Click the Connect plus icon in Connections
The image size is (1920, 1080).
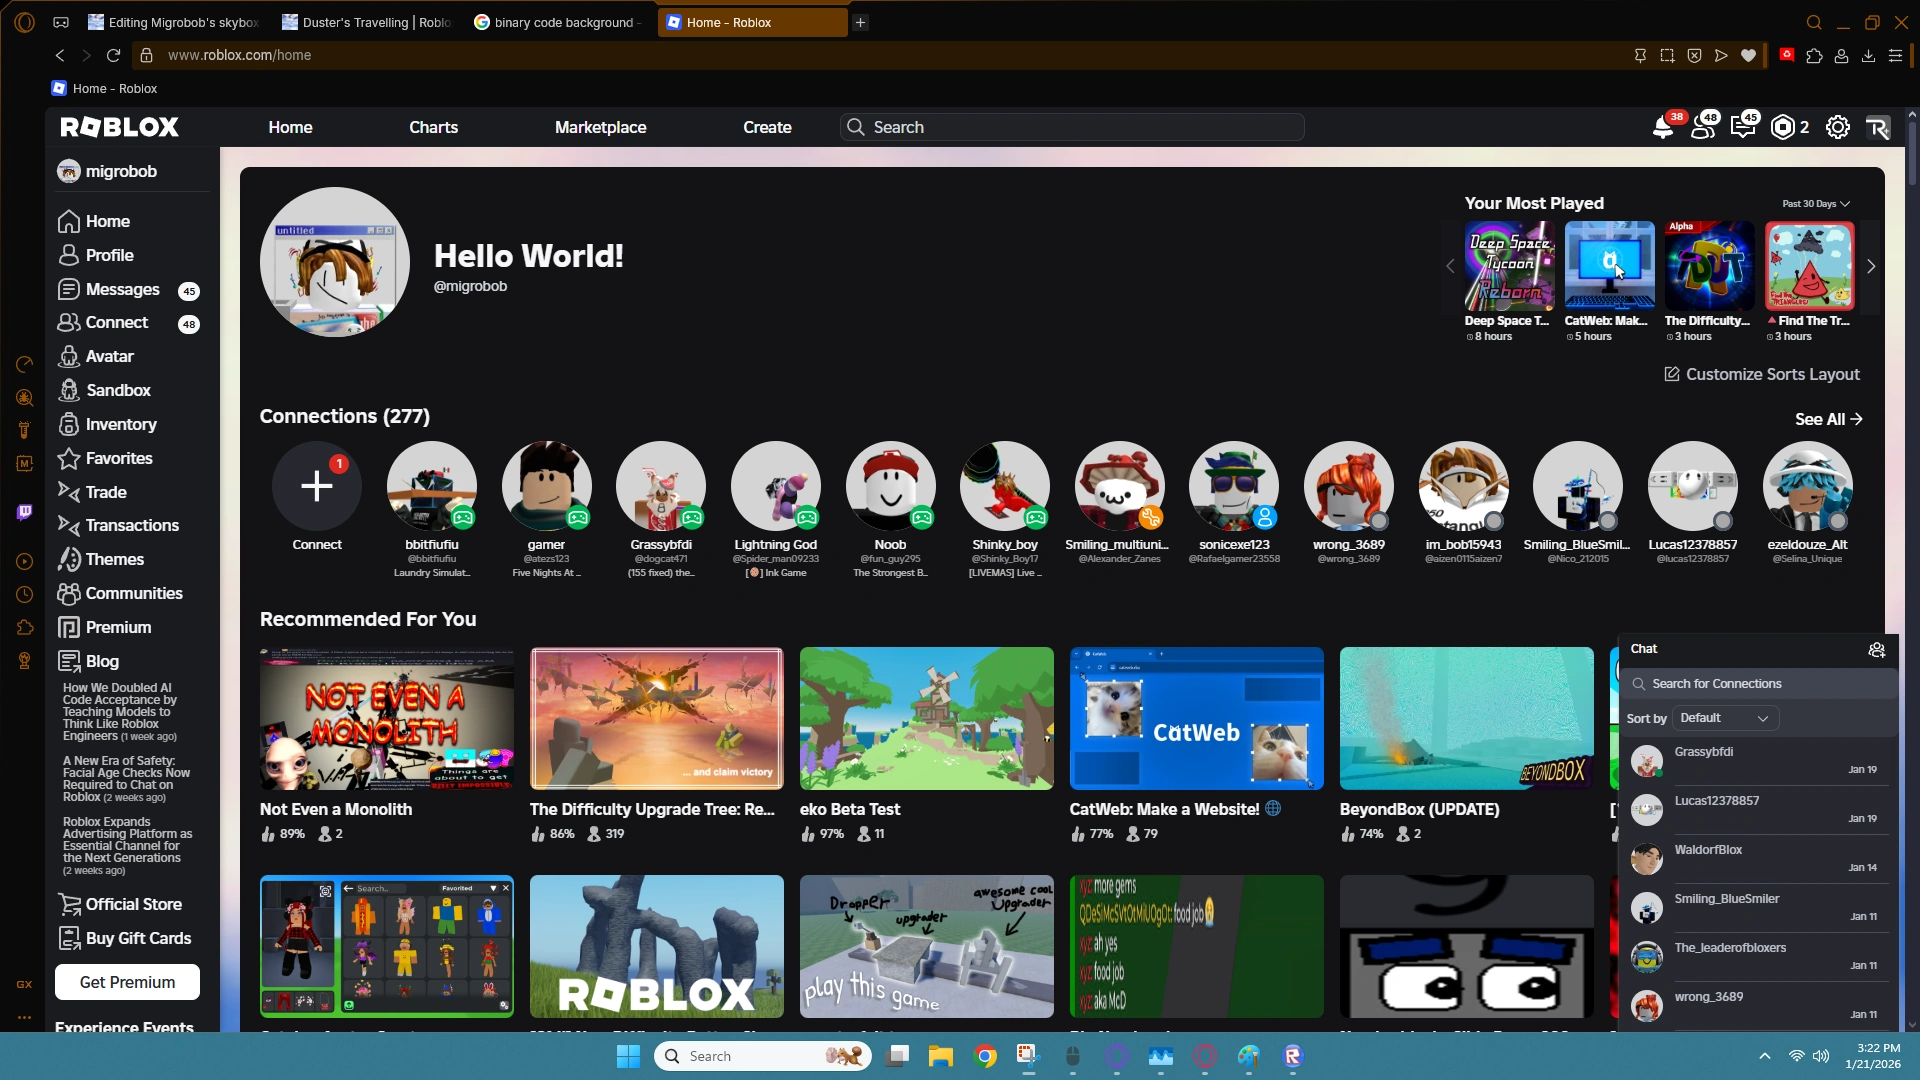click(x=316, y=487)
